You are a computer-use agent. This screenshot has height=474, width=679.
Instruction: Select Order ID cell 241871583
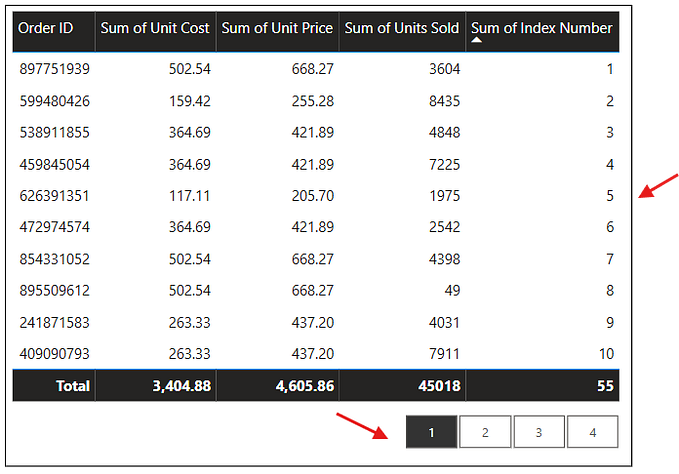pos(55,322)
